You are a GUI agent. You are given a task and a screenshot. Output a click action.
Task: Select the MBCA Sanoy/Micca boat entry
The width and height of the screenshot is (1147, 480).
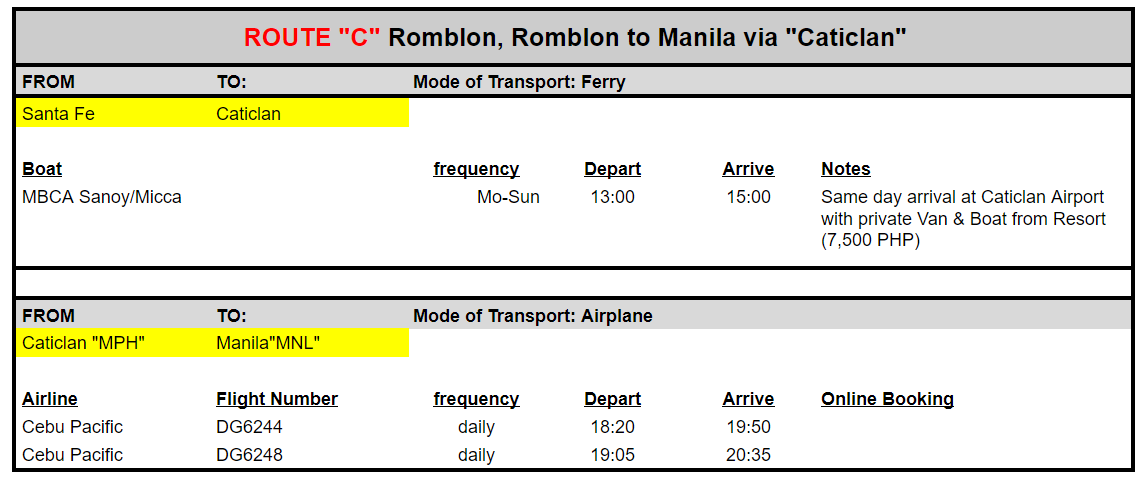tap(102, 197)
